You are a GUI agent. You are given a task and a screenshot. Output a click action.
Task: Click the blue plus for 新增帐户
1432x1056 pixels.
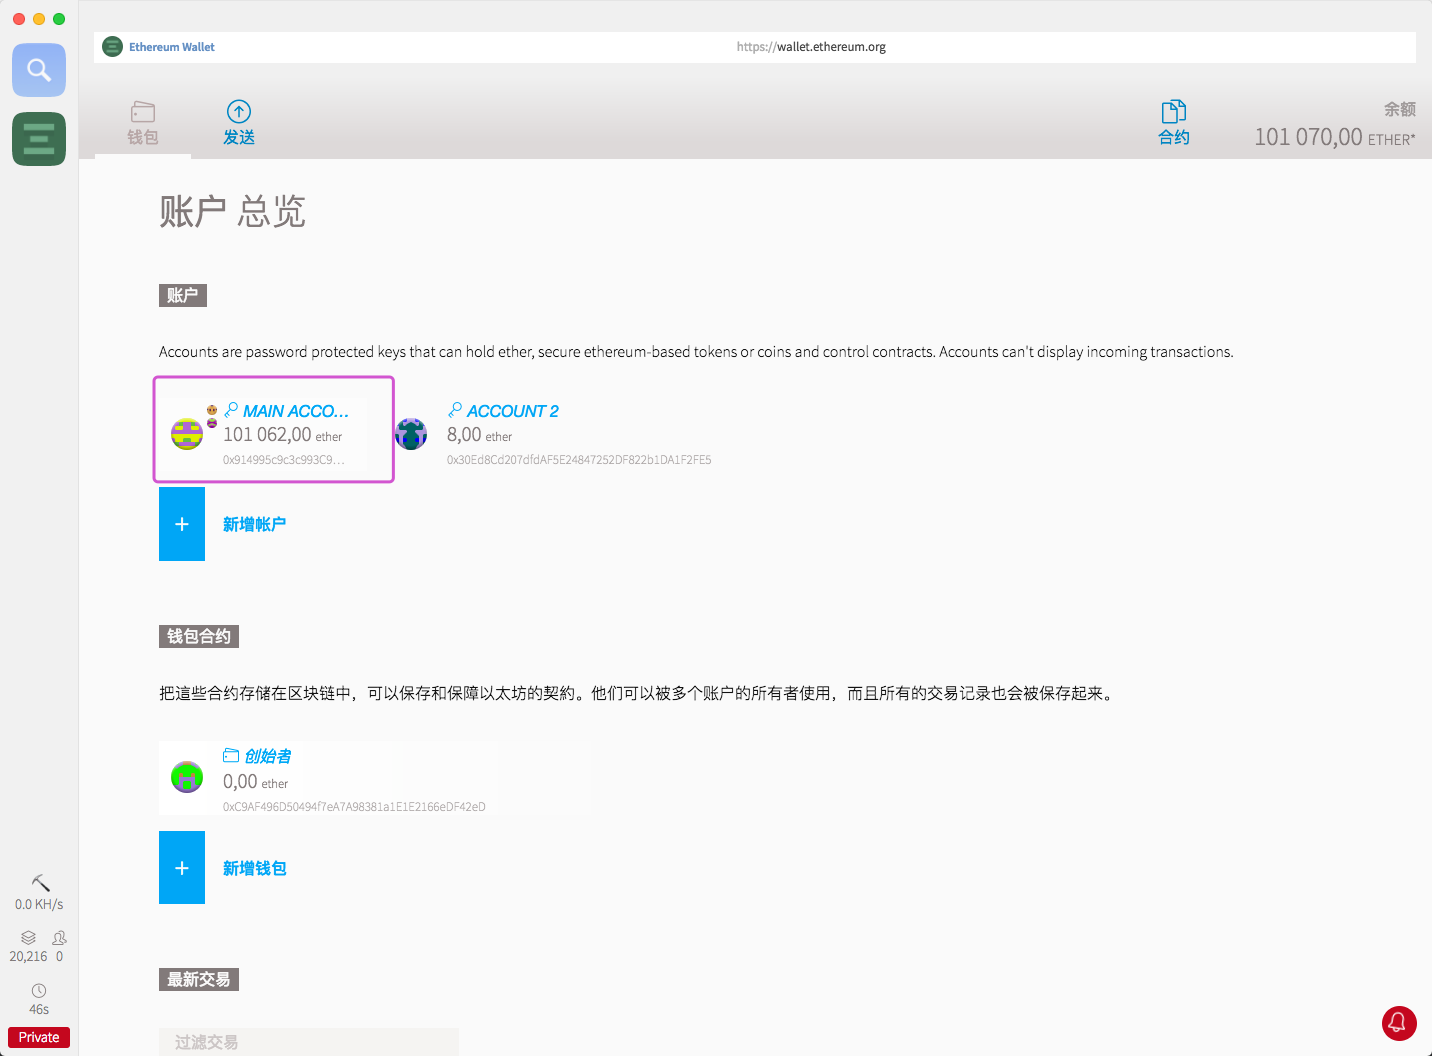(182, 524)
